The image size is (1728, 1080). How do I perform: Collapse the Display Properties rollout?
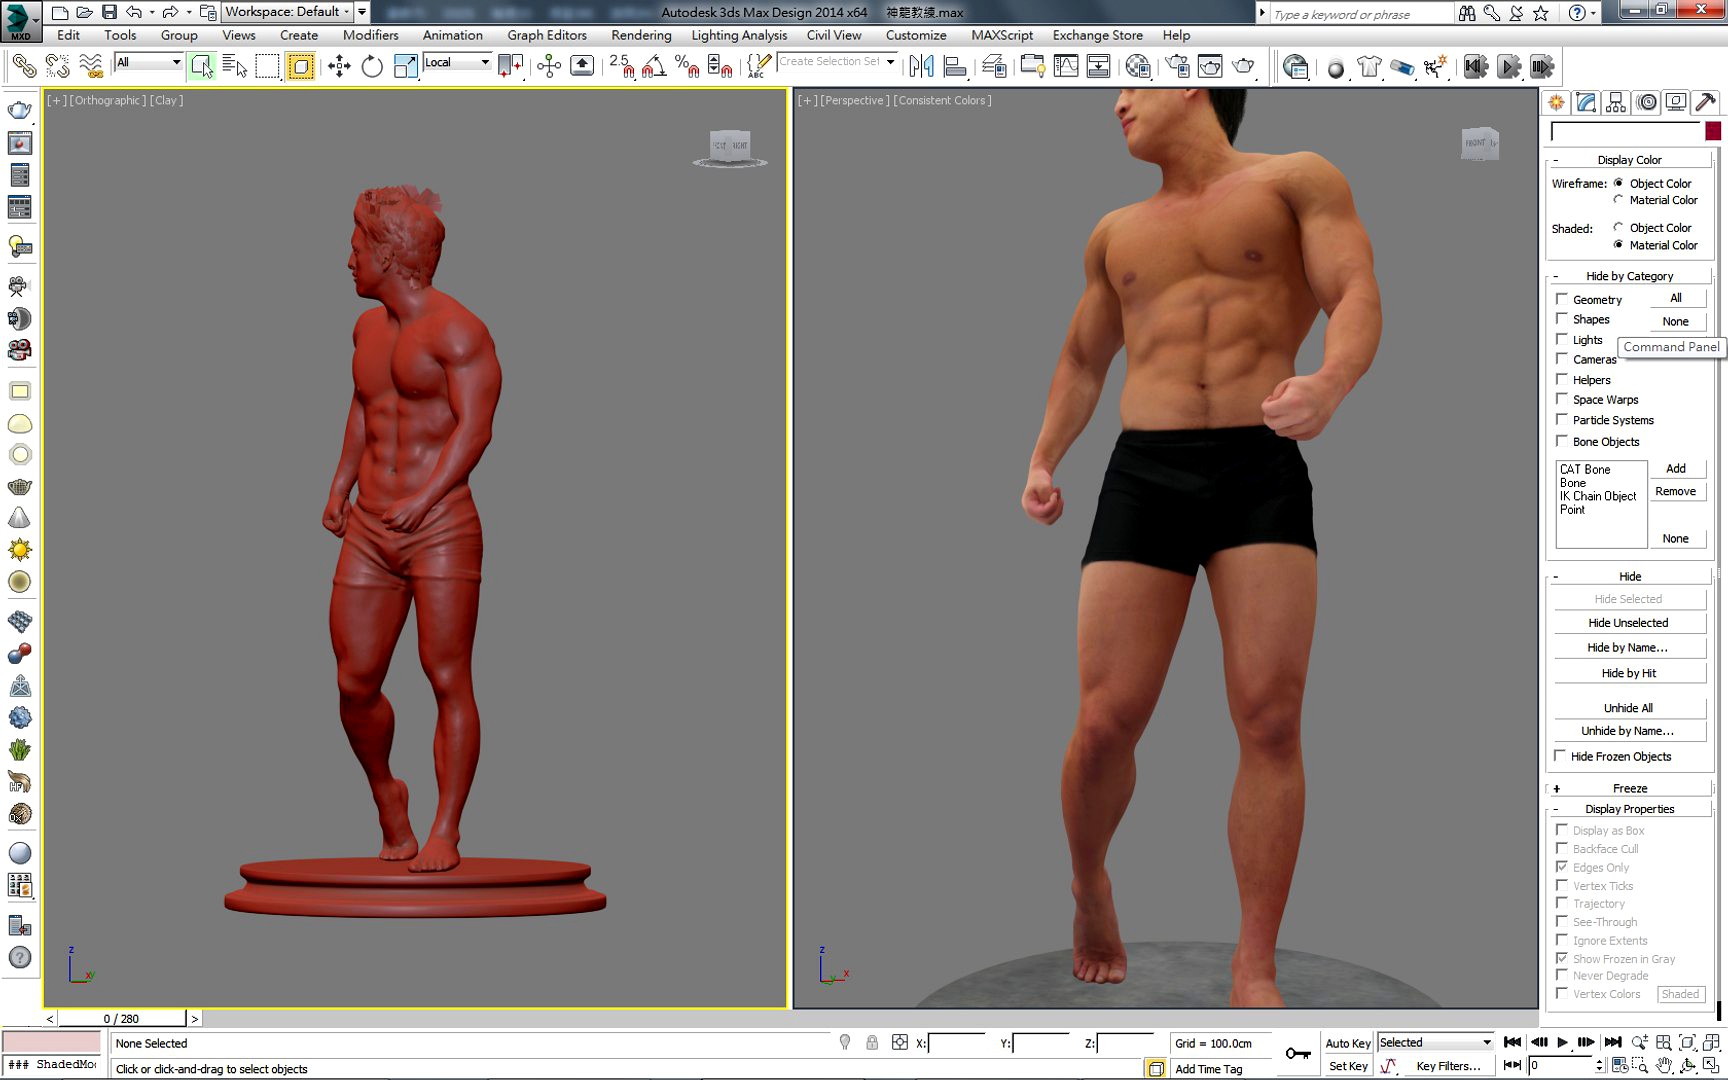pos(1629,809)
